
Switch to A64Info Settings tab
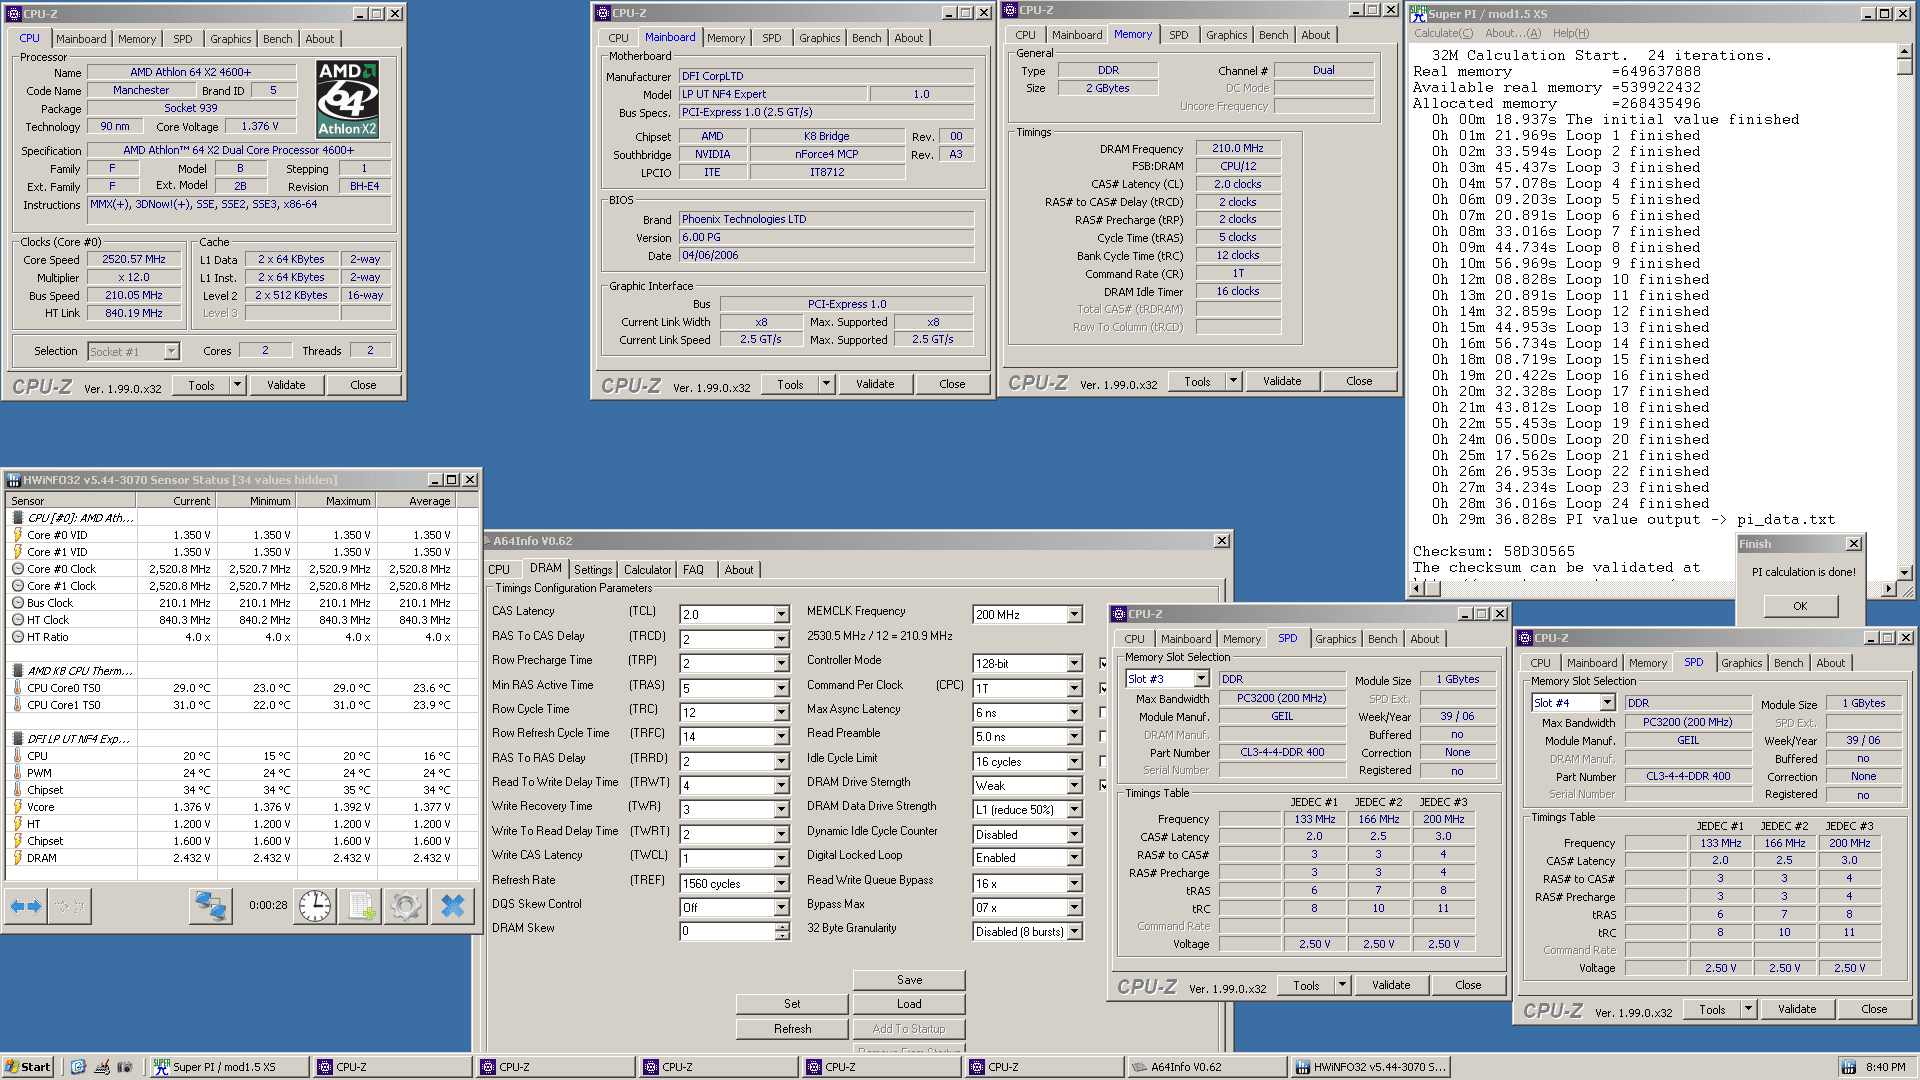point(593,570)
